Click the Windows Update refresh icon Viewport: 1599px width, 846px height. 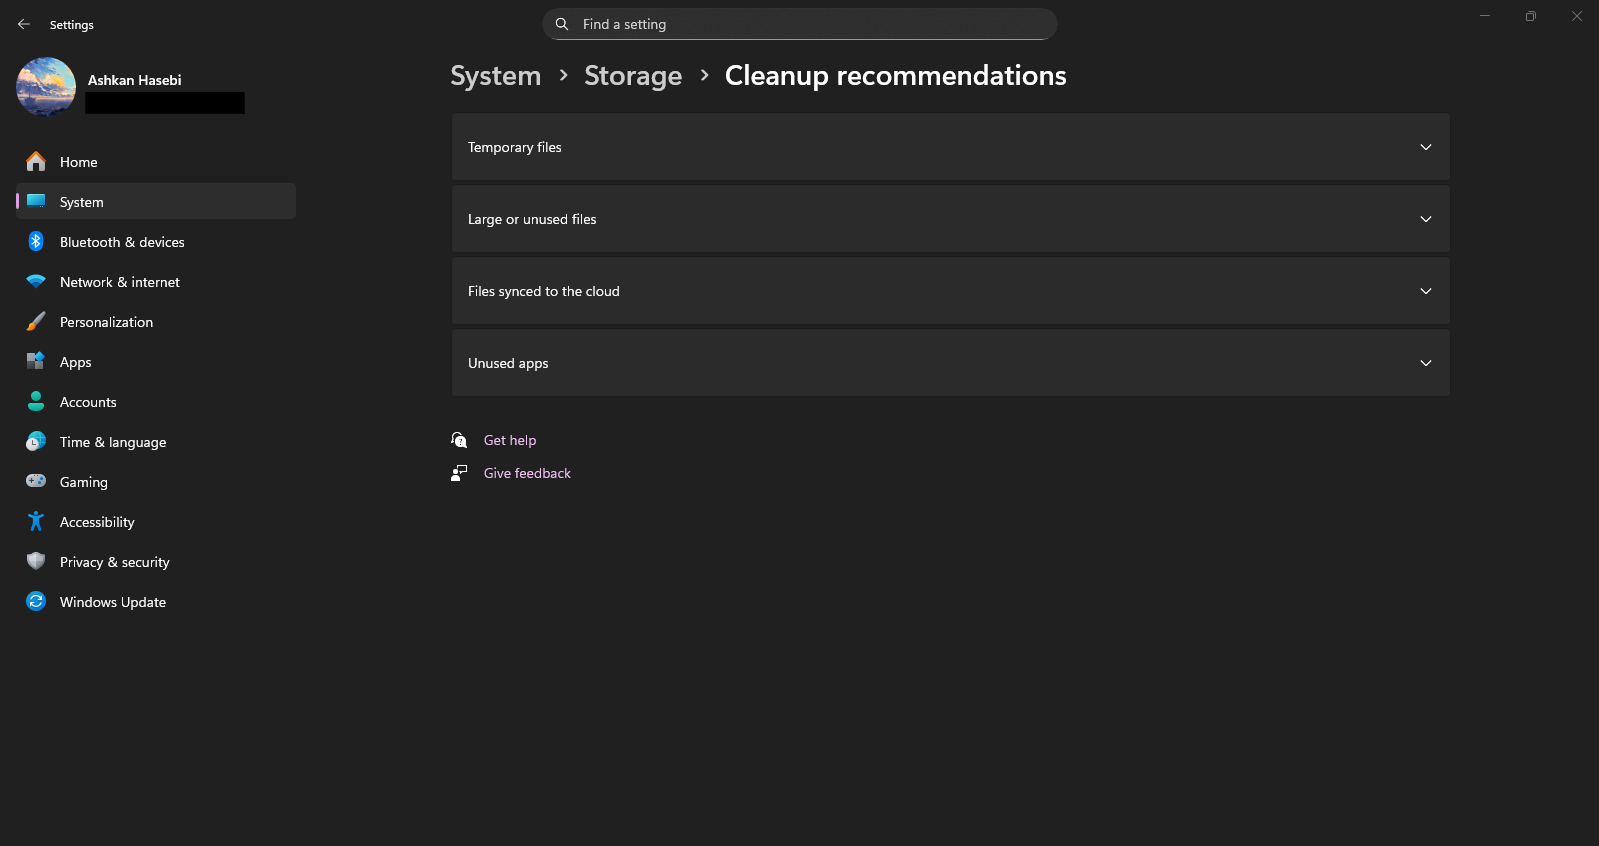tap(36, 602)
